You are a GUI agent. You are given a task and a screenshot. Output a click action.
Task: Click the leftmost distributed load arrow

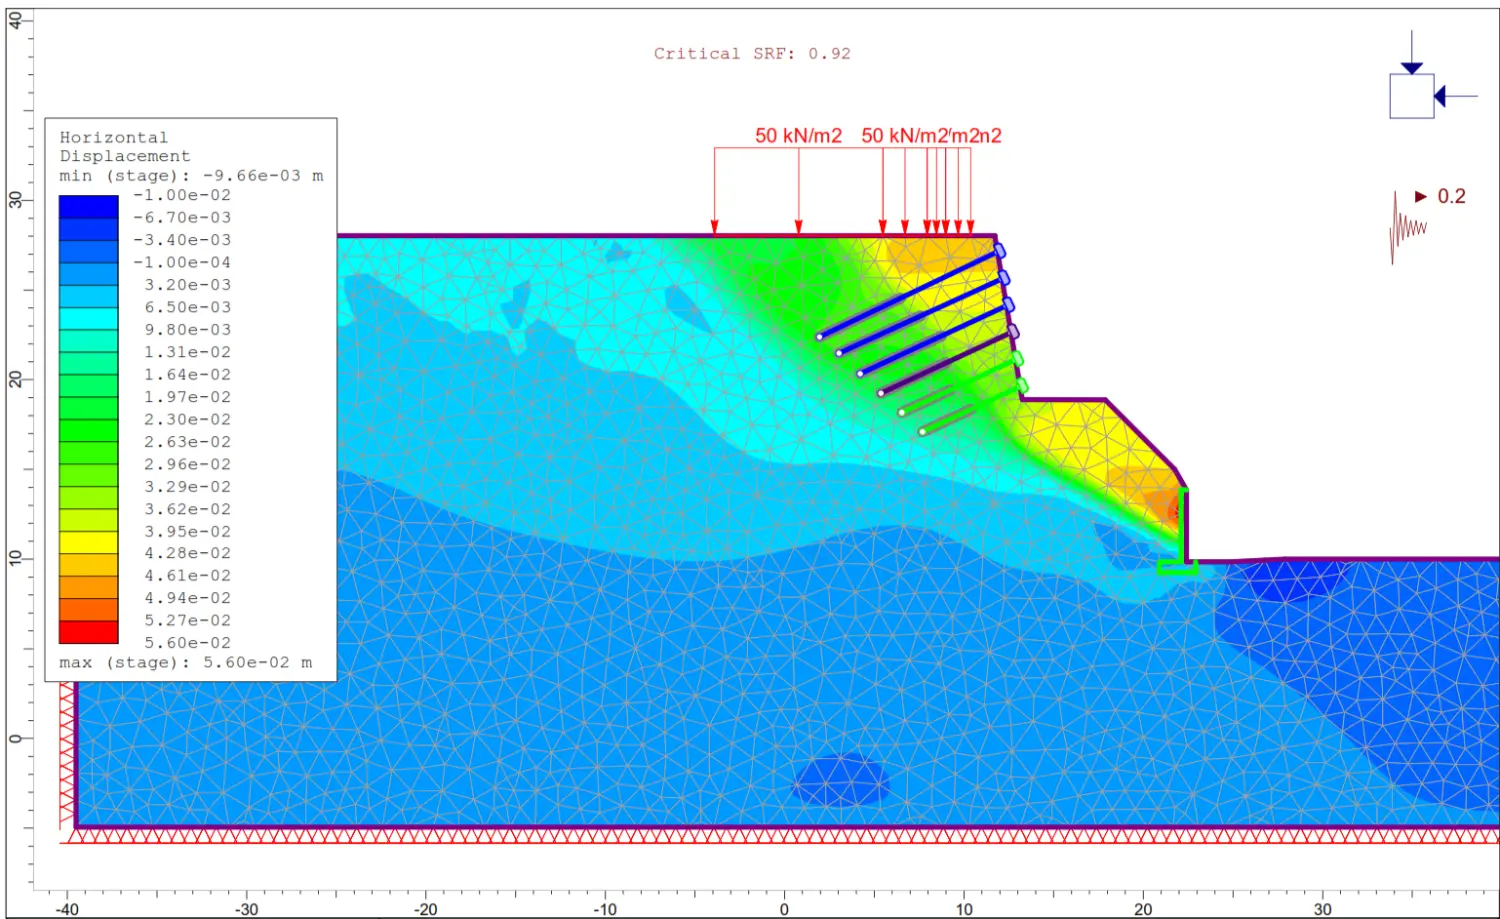click(714, 192)
